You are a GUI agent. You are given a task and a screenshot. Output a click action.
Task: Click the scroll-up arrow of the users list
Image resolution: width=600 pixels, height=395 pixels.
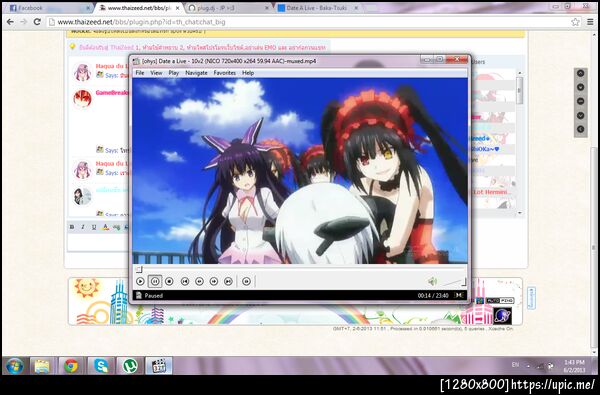click(x=520, y=73)
